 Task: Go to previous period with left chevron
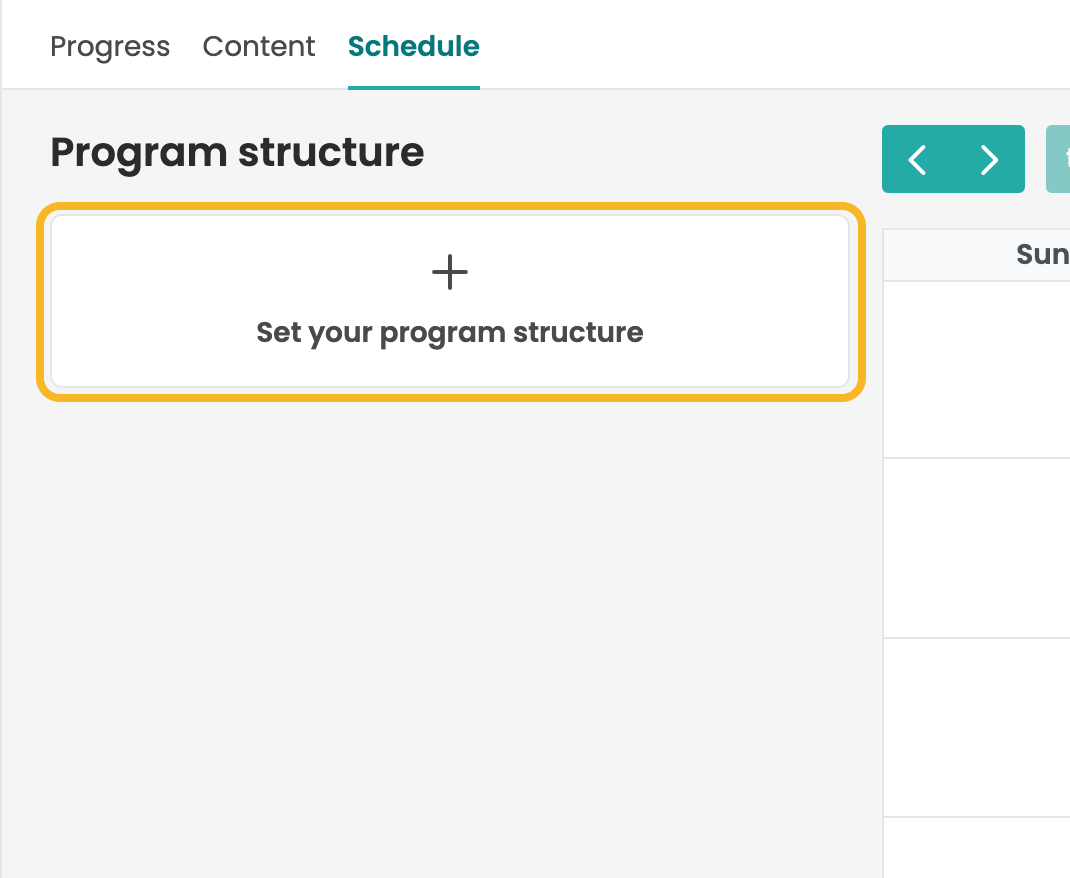(x=917, y=160)
